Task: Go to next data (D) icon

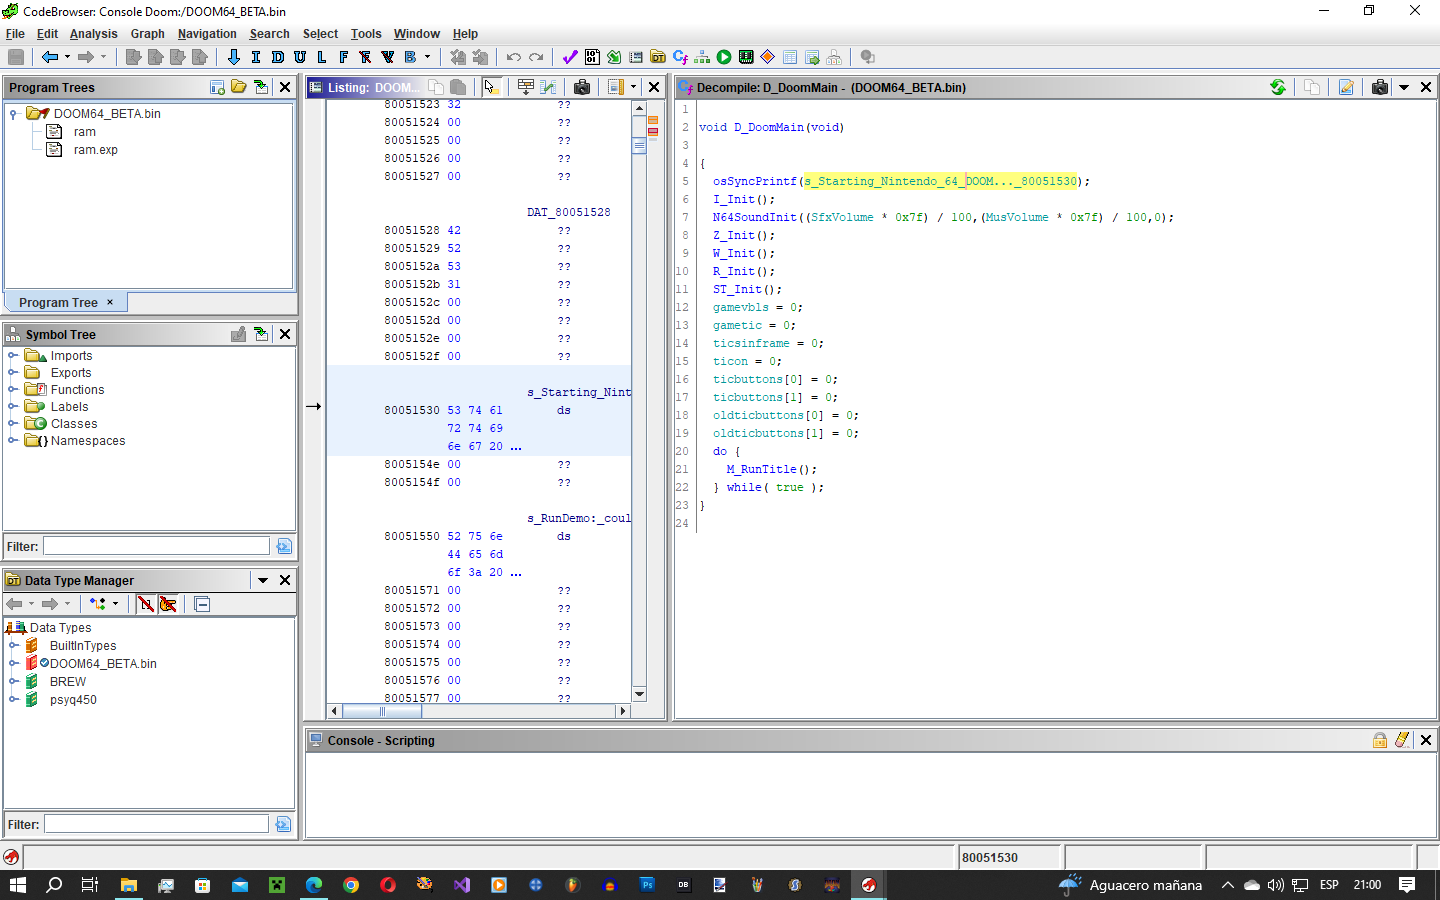Action: (278, 57)
